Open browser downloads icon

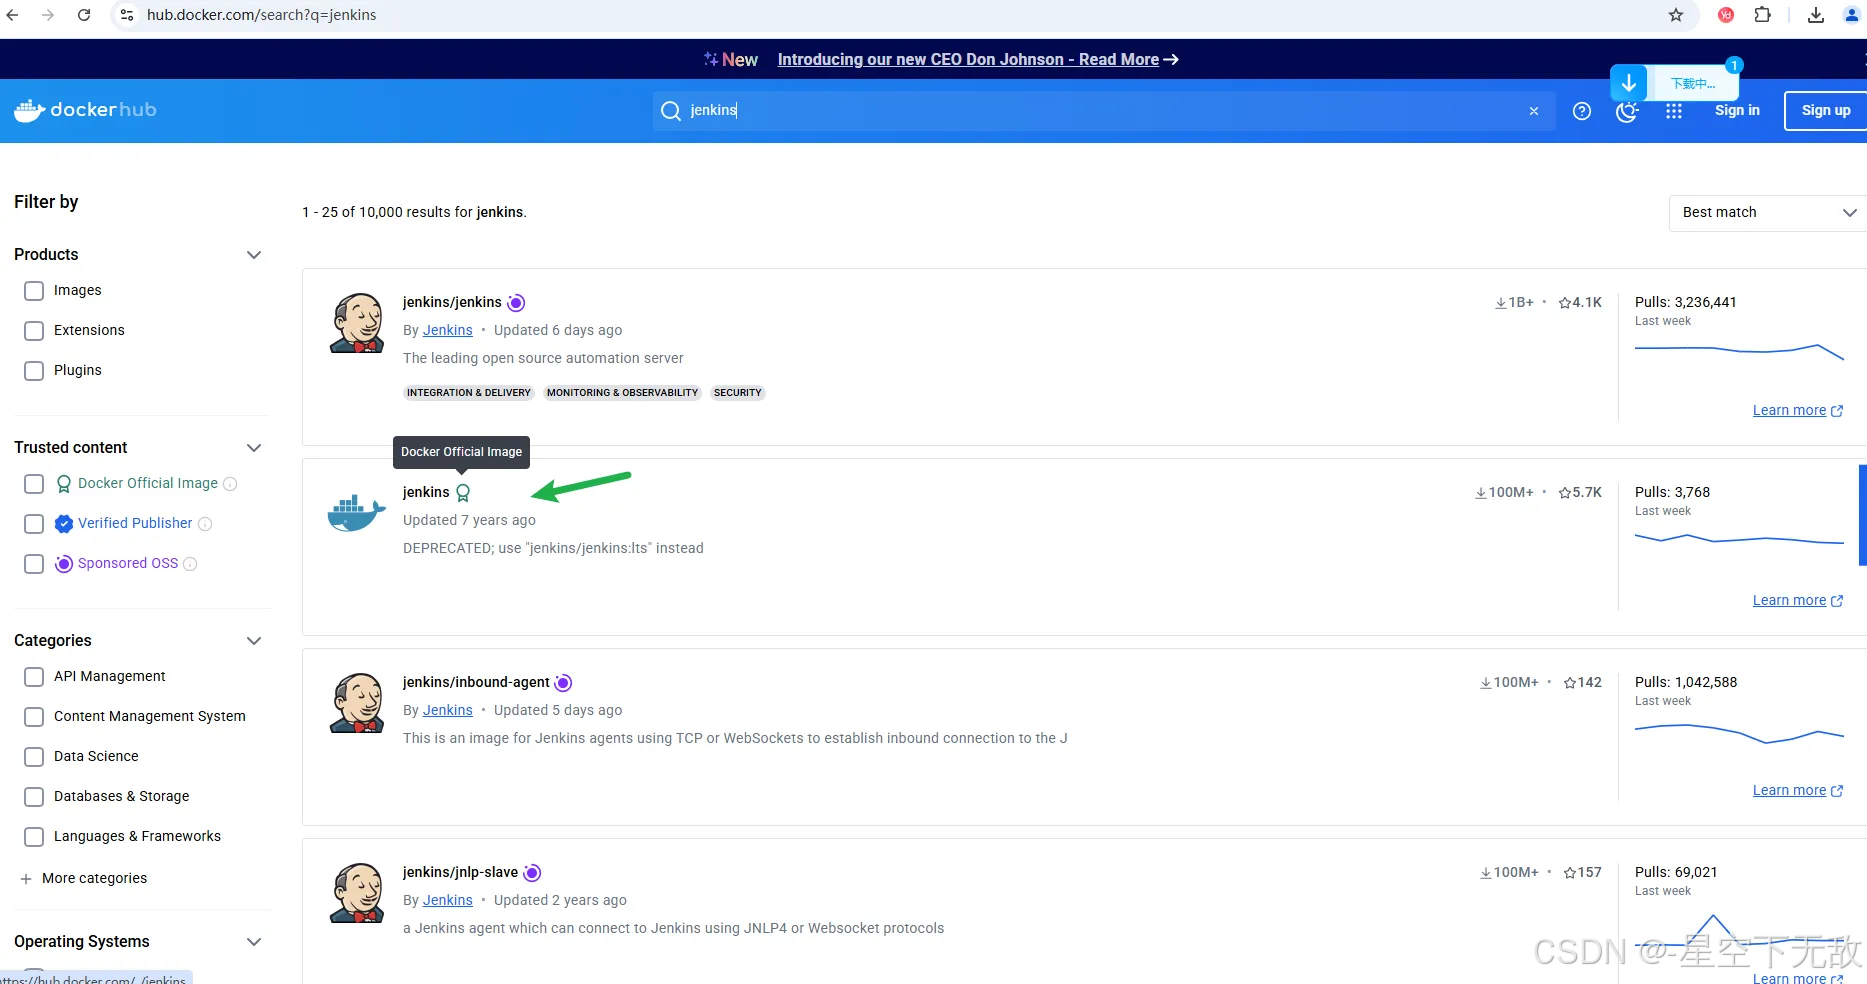[x=1816, y=15]
